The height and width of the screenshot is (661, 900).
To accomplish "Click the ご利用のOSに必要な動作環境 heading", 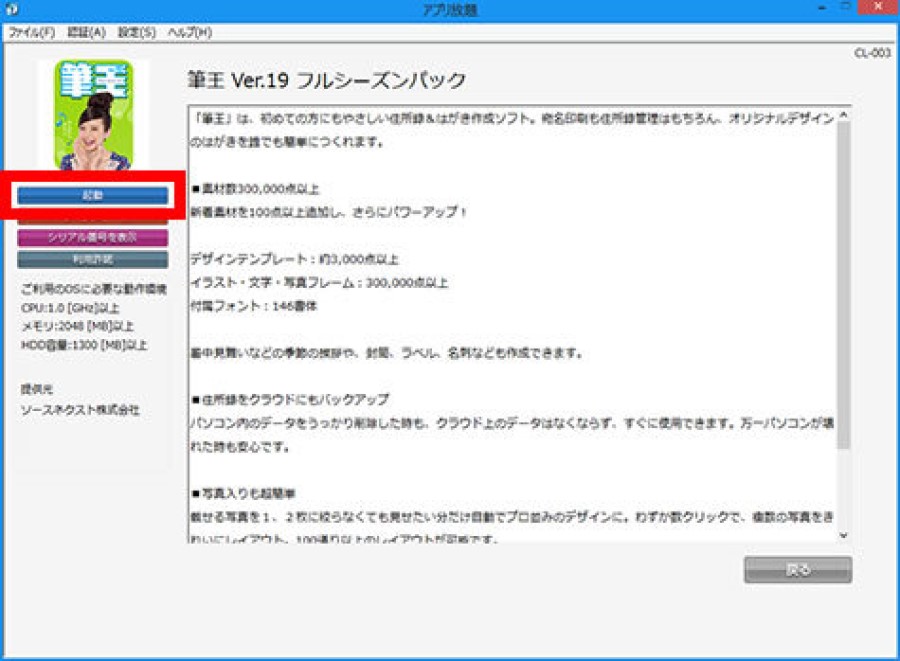I will click(94, 289).
